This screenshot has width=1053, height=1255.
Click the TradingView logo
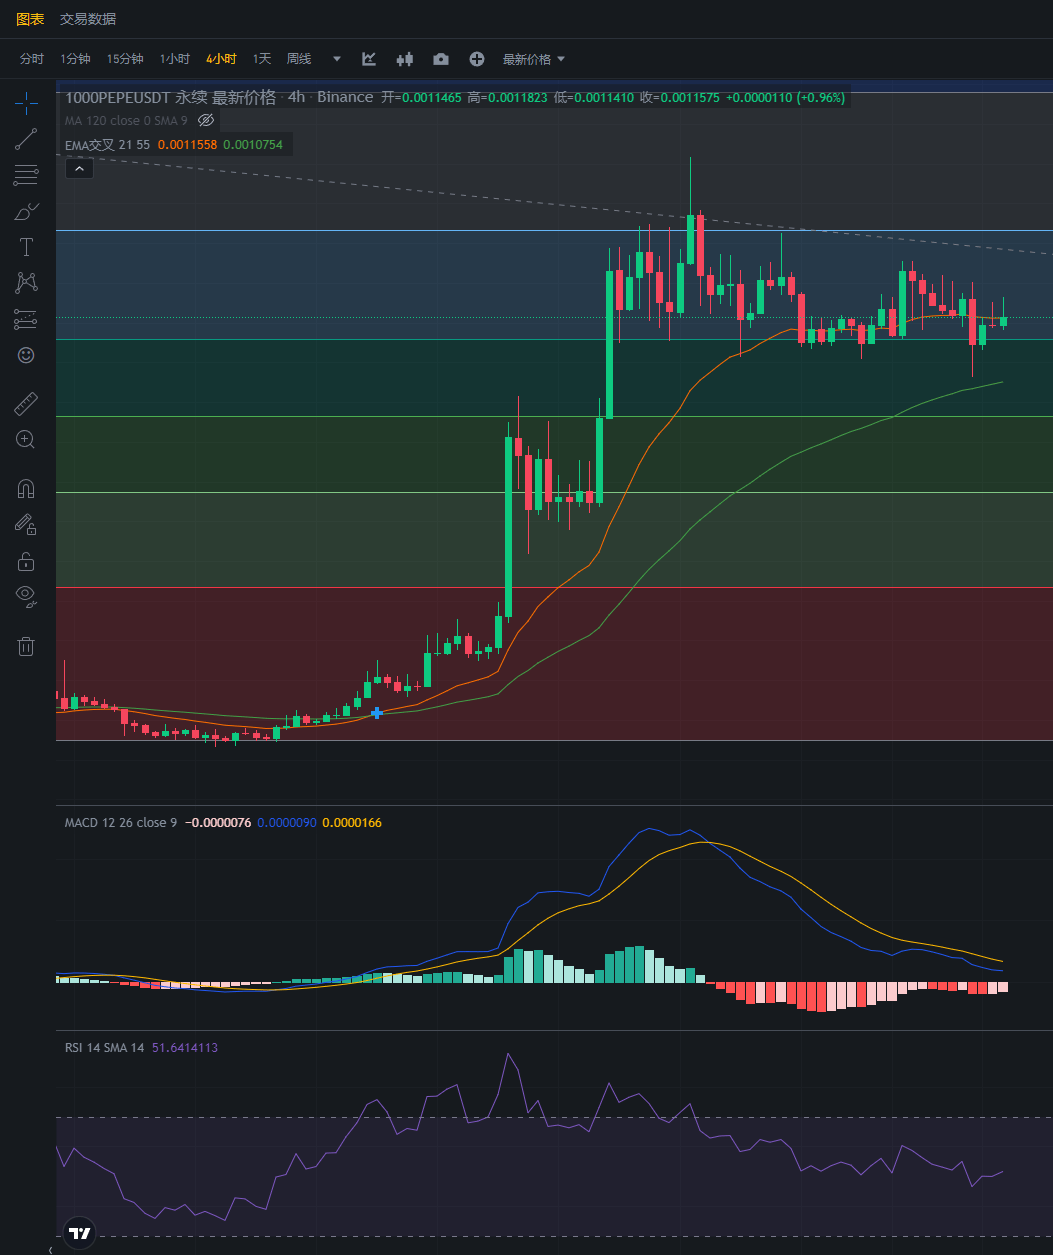[x=79, y=1233]
